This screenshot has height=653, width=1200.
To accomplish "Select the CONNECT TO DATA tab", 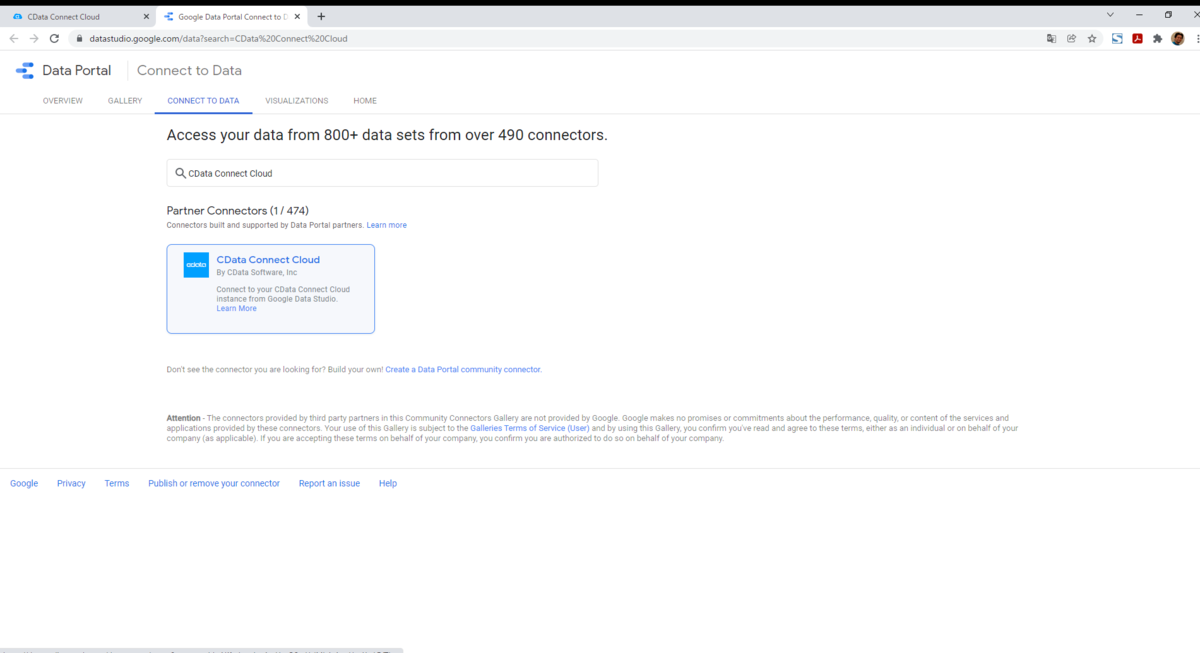I will click(203, 101).
